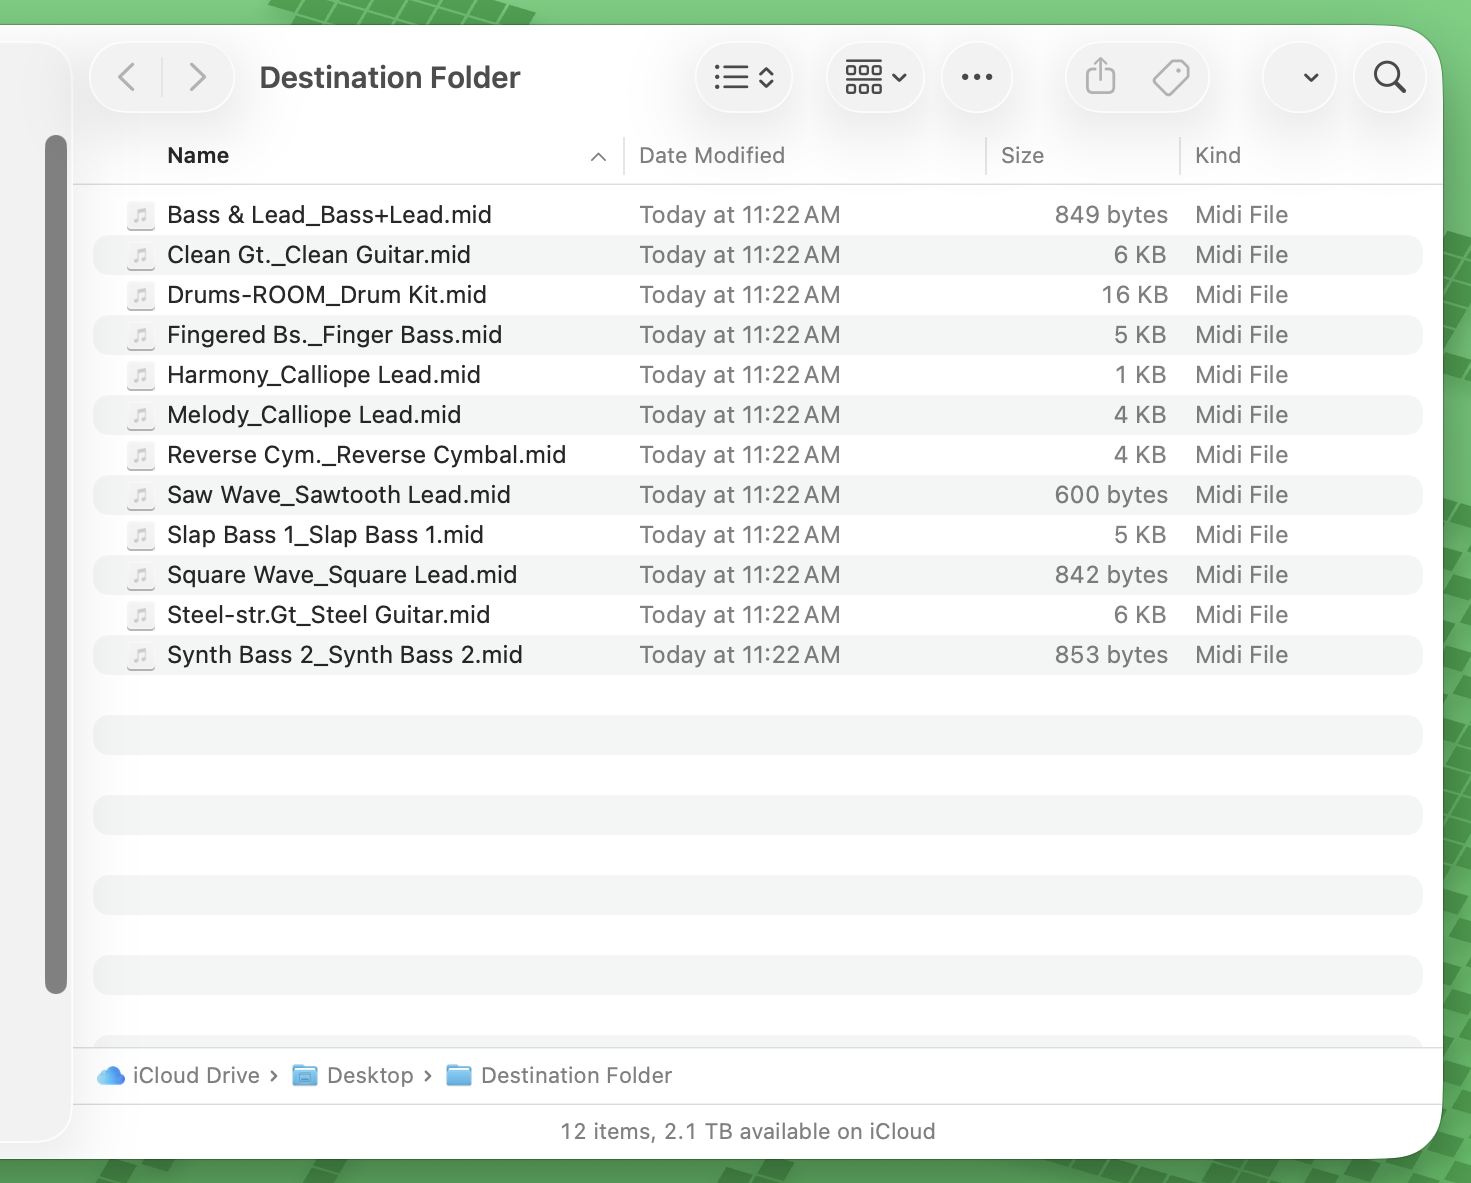Click Midi File kind in Drums-ROOM row

click(x=1241, y=295)
